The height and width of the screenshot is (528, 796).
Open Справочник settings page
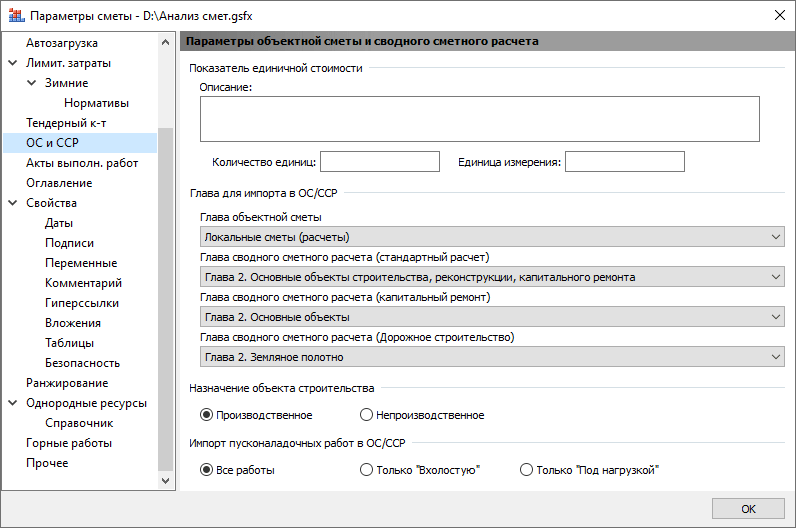coord(79,423)
